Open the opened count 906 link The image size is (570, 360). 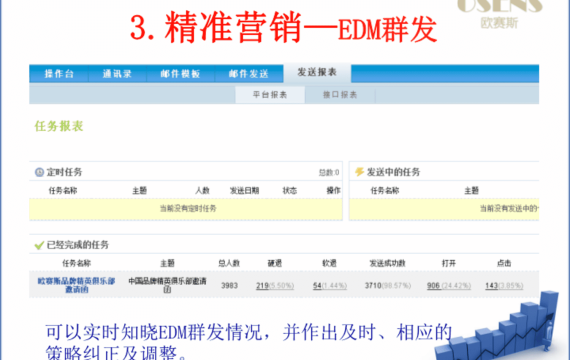[x=433, y=286]
